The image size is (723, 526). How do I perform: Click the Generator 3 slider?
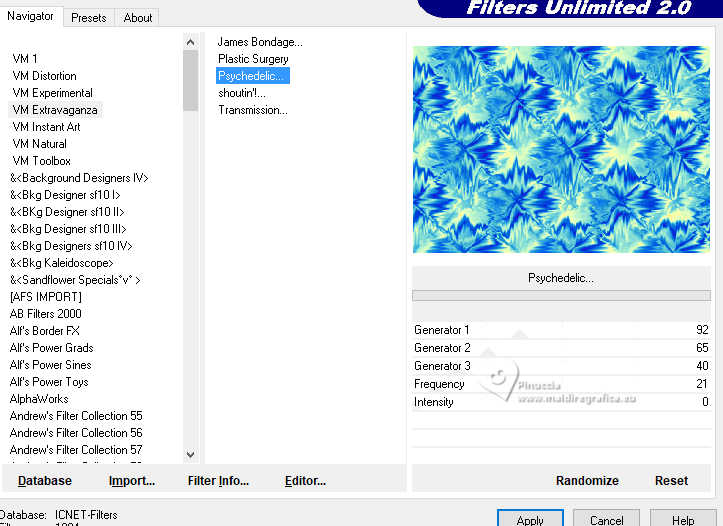pos(561,366)
